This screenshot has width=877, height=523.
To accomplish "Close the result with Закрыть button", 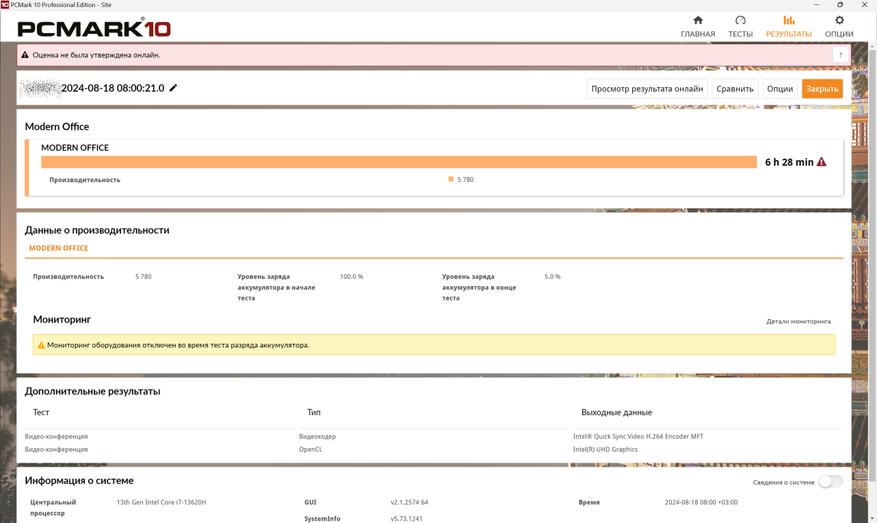I will [822, 88].
